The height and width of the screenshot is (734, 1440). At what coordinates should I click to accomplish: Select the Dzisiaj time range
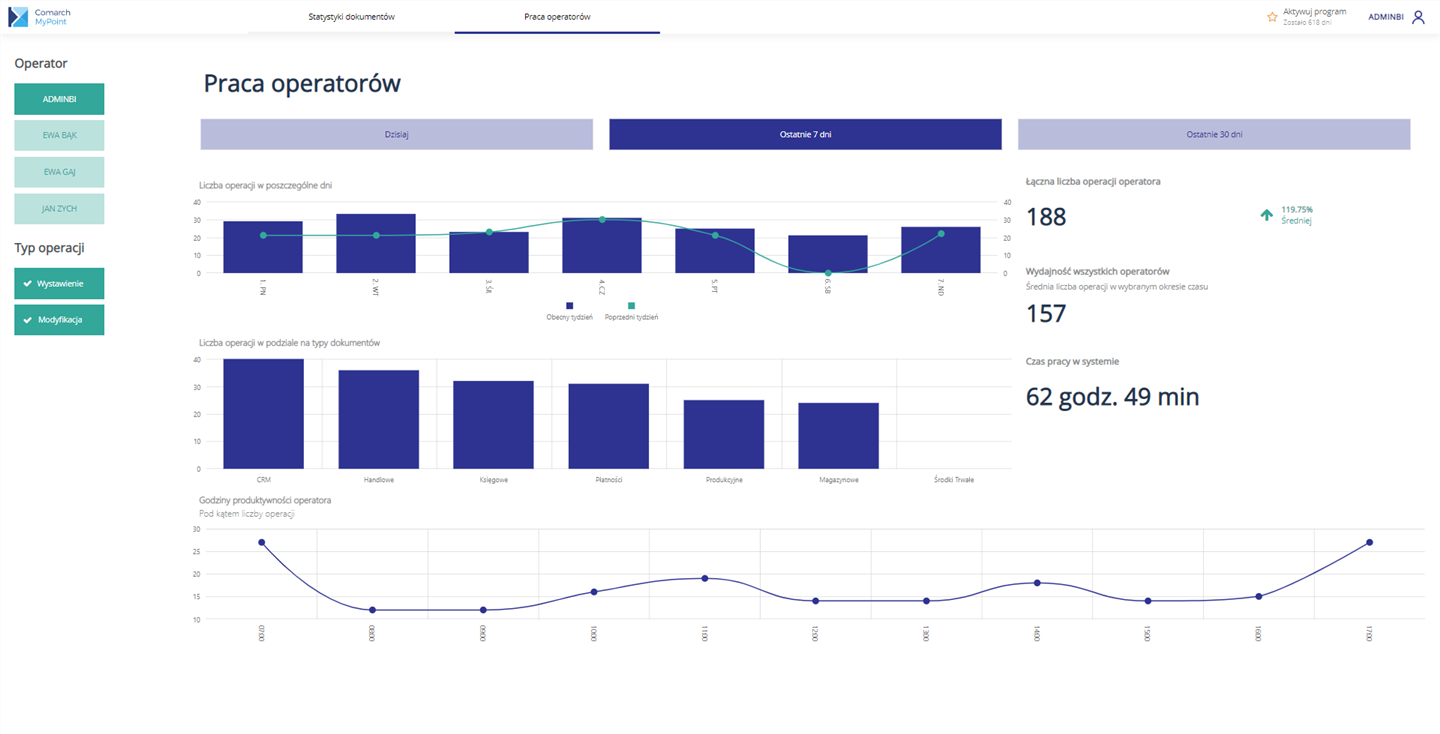tap(397, 134)
